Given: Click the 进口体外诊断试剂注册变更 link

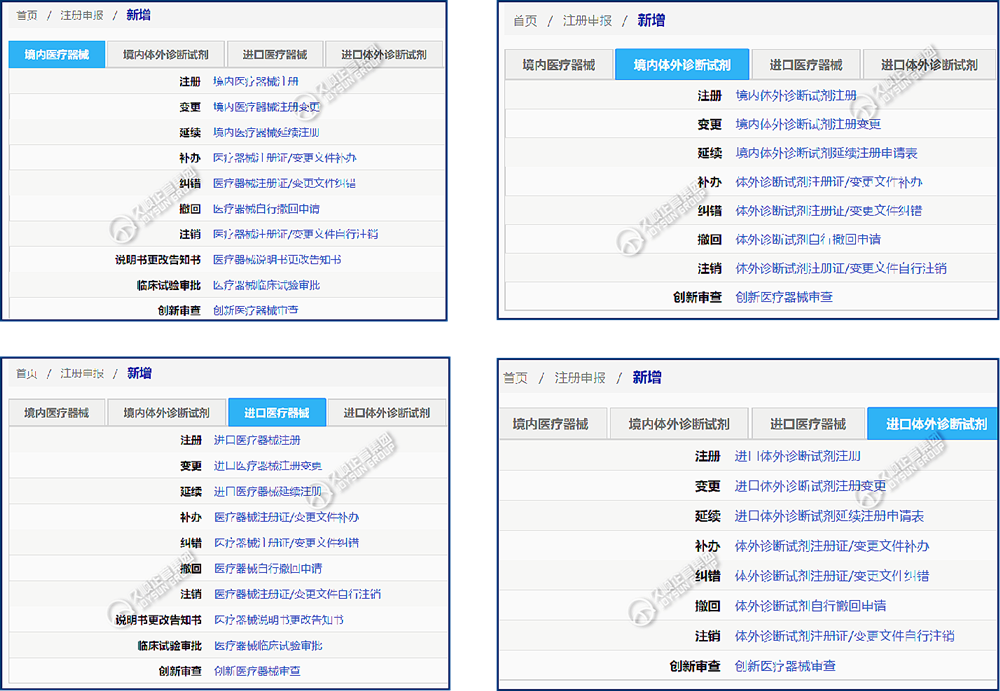Looking at the screenshot, I should (810, 486).
